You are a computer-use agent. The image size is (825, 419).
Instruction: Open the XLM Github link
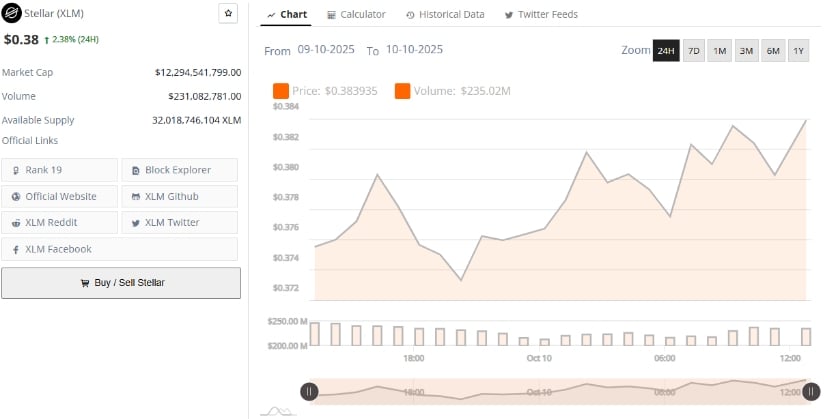tap(180, 196)
